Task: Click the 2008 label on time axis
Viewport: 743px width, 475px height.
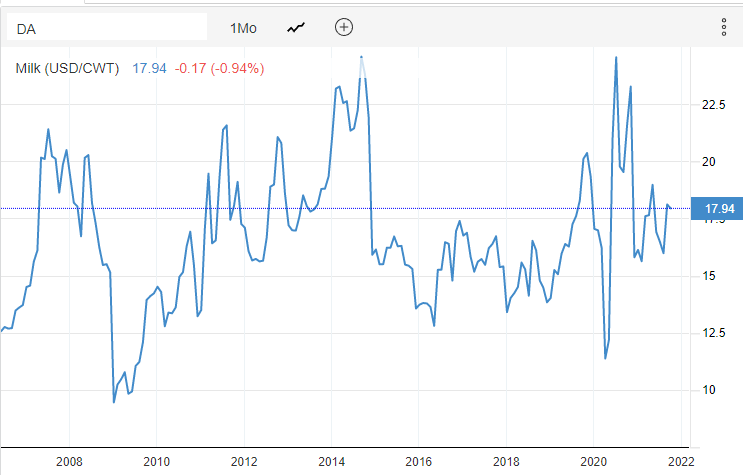Action: point(68,461)
